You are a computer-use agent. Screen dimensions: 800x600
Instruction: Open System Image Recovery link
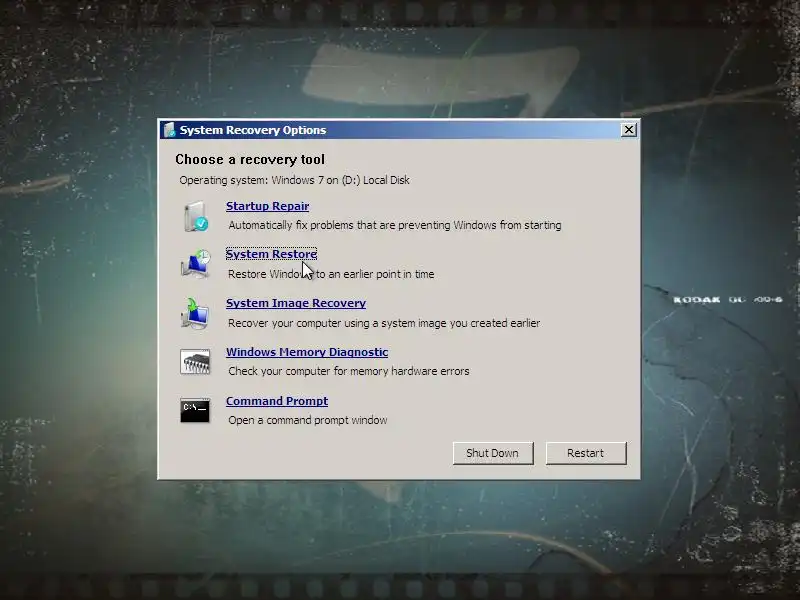click(296, 303)
